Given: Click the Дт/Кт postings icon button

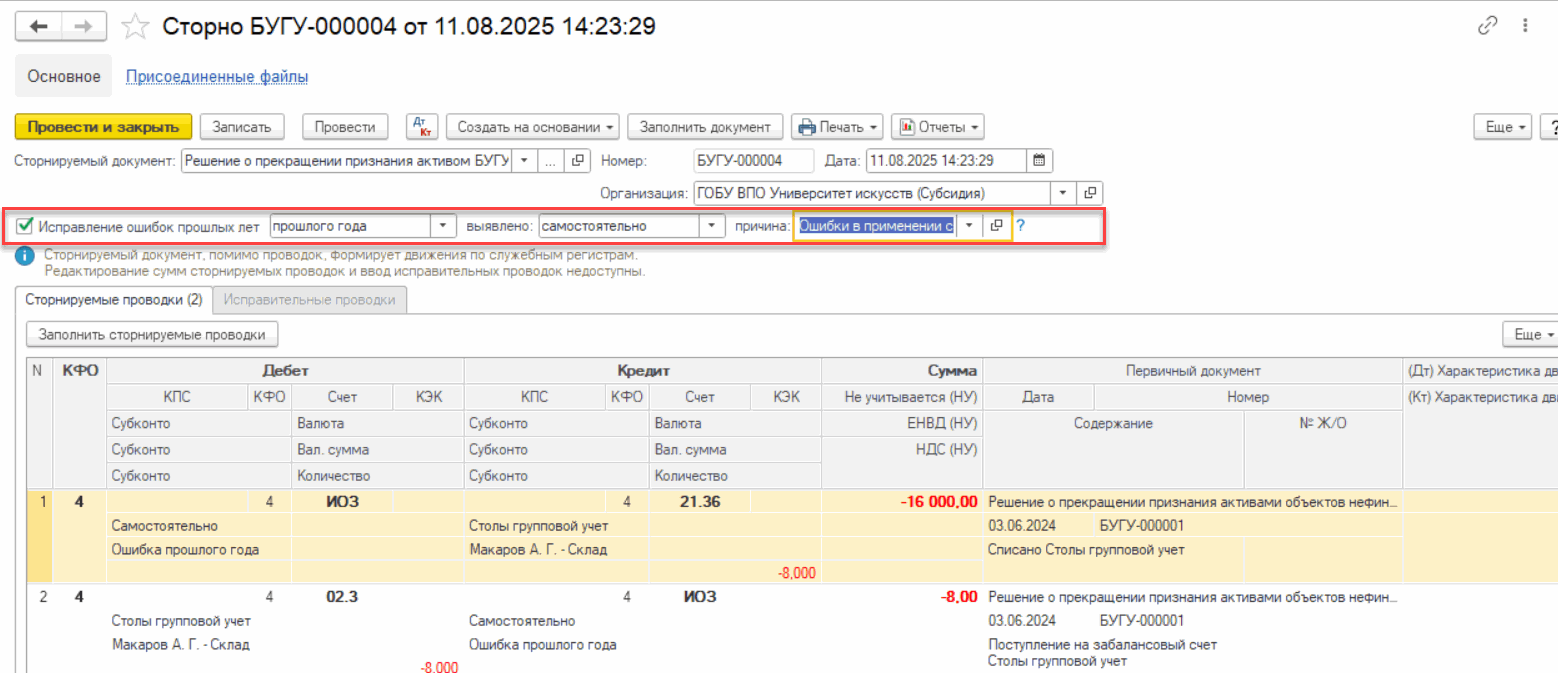Looking at the screenshot, I should coord(422,127).
